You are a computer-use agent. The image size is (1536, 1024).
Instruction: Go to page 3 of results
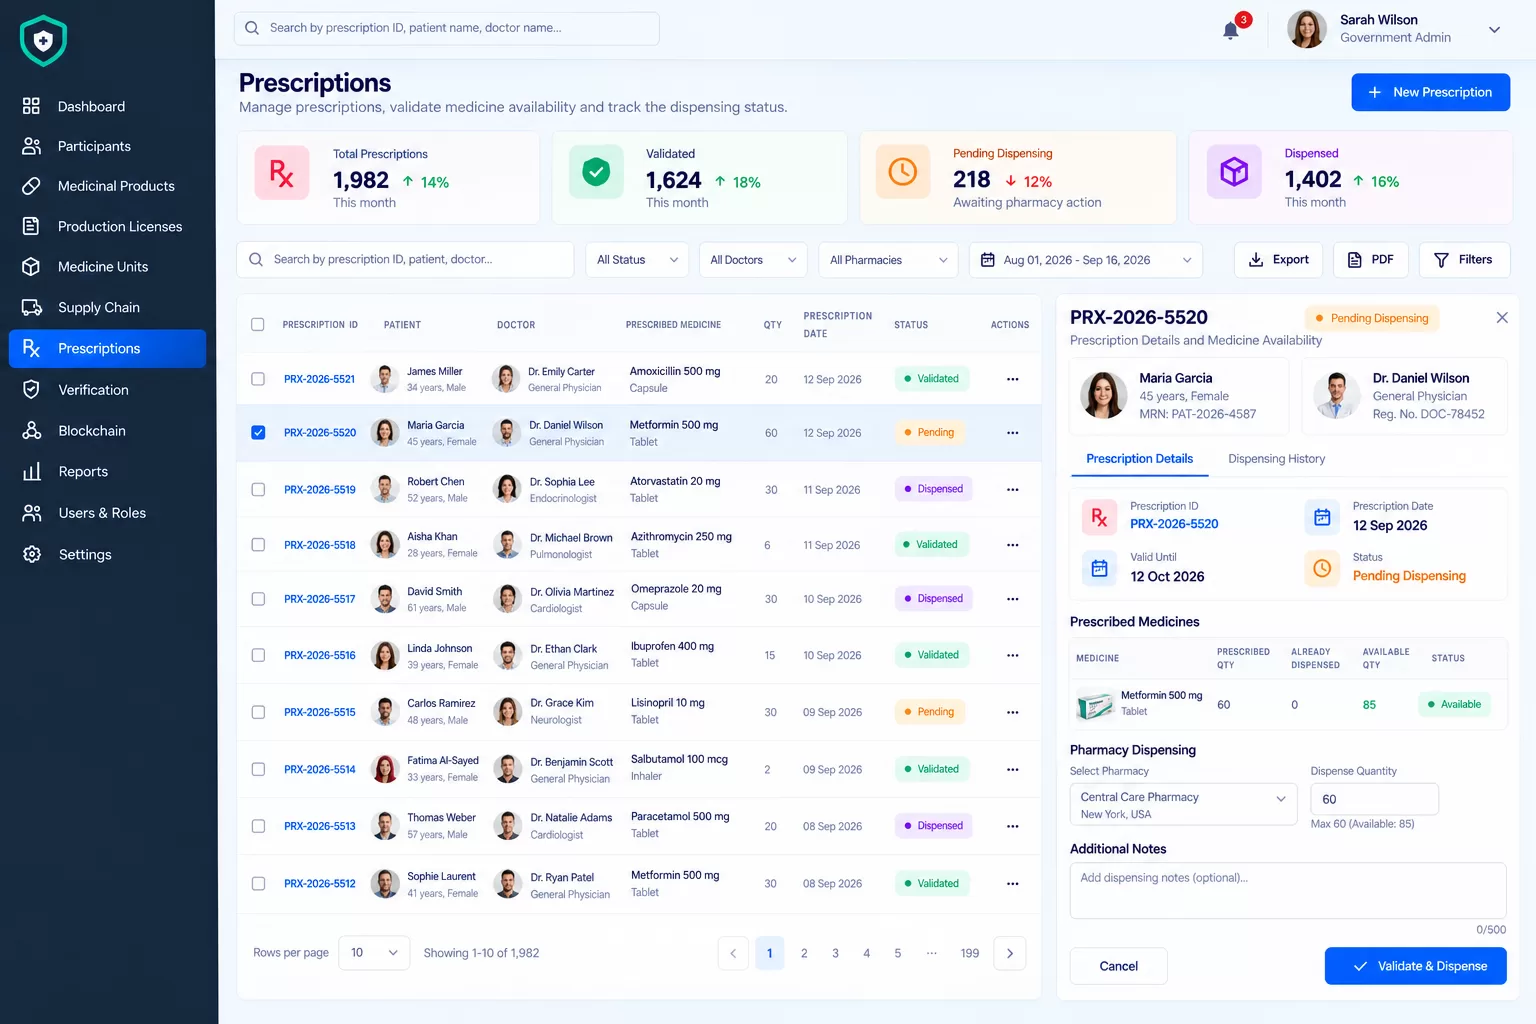835,953
